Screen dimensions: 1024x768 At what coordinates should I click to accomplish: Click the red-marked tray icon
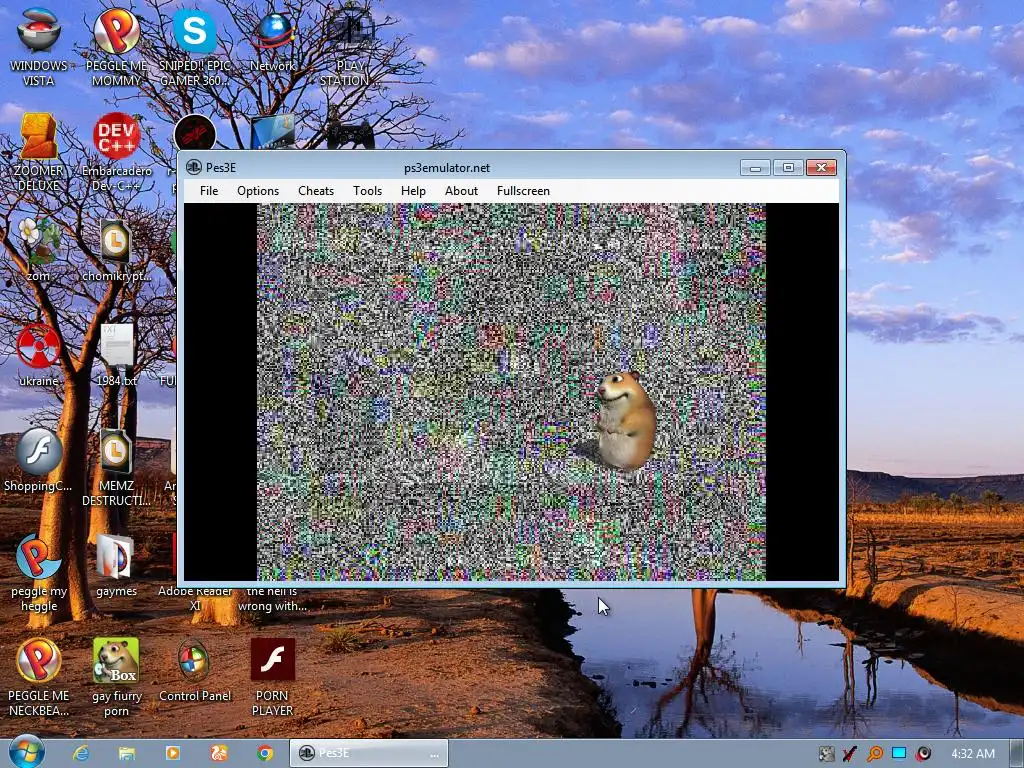(850, 754)
